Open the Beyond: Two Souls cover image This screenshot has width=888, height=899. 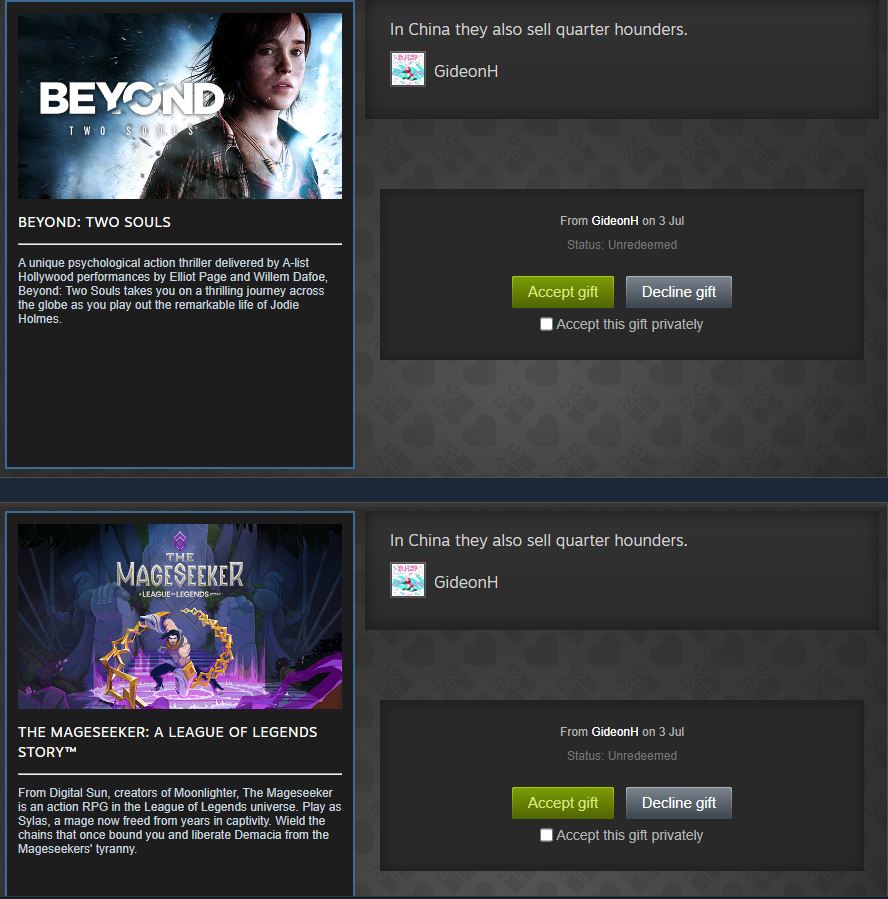click(x=180, y=106)
